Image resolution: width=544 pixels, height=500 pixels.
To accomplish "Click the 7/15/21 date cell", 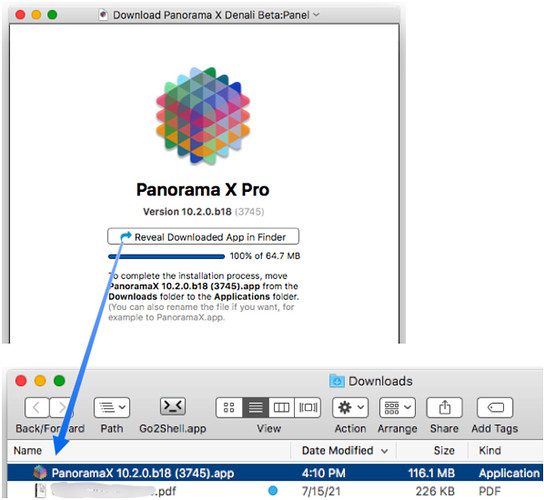I will pos(321,491).
